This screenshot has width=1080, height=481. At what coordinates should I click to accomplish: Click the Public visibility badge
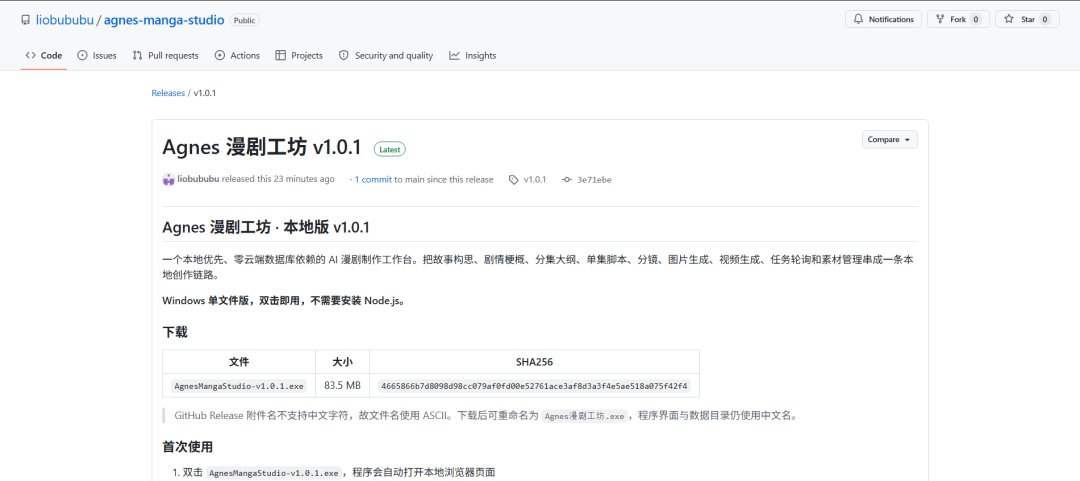(244, 21)
